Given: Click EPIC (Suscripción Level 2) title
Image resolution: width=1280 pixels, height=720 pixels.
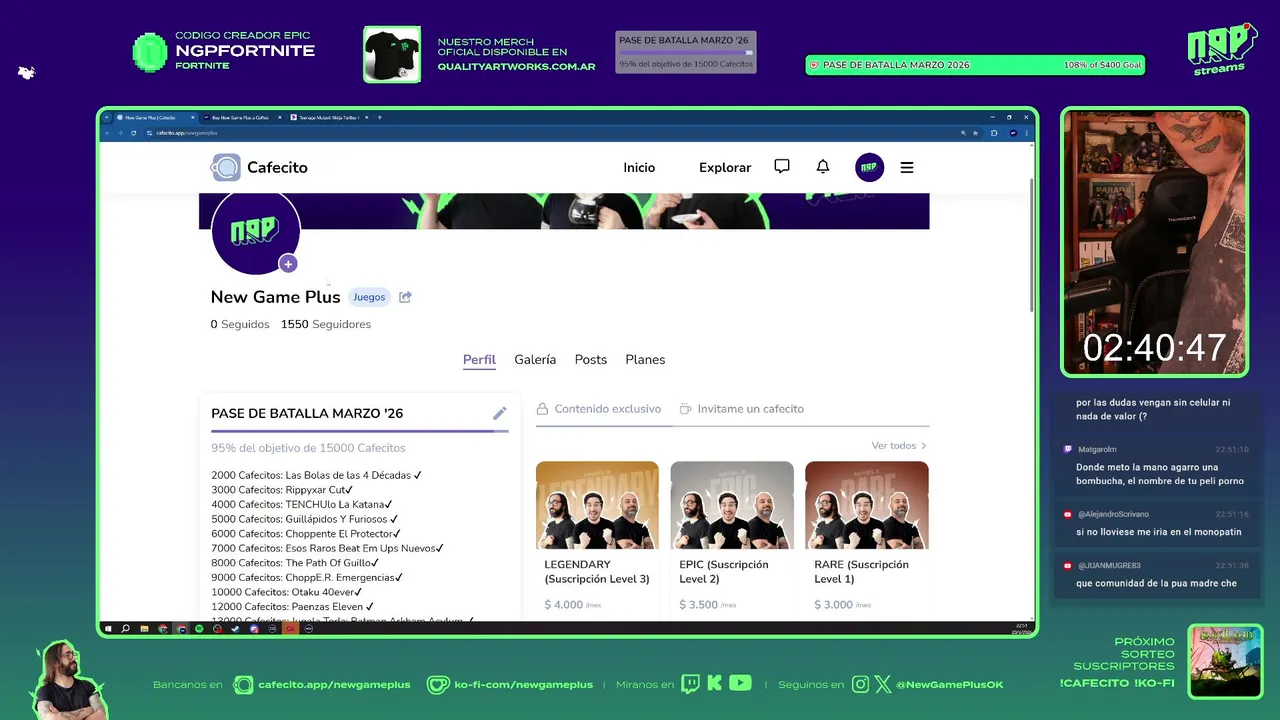Looking at the screenshot, I should [x=724, y=572].
